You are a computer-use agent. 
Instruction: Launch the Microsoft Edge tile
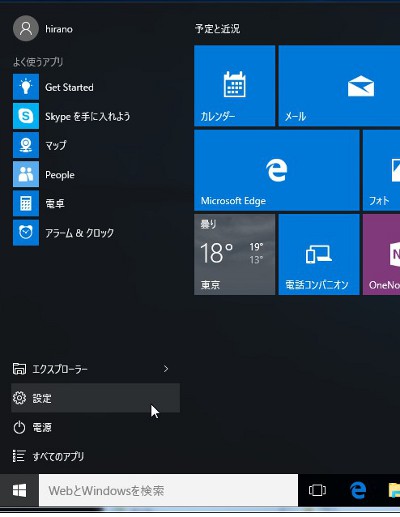tap(277, 170)
